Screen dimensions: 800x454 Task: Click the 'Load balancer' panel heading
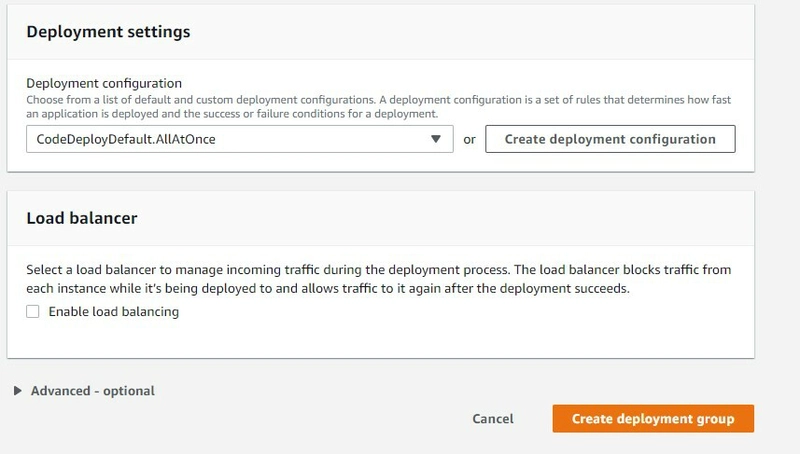tap(82, 218)
